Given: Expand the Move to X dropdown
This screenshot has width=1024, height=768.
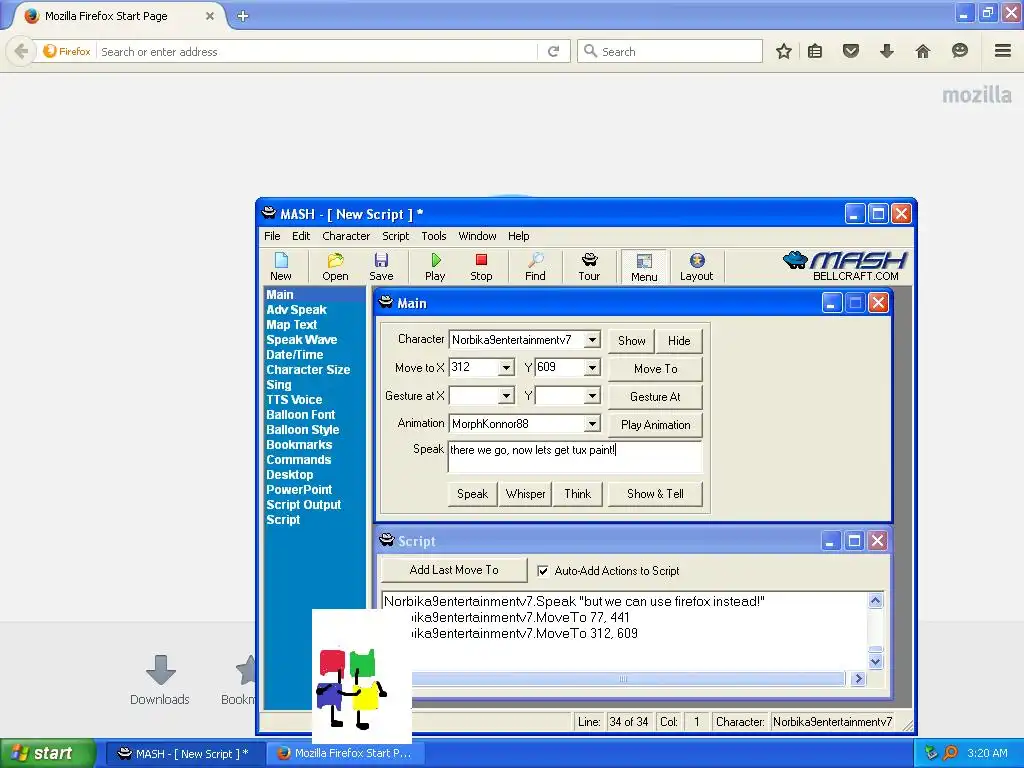Looking at the screenshot, I should pos(506,368).
